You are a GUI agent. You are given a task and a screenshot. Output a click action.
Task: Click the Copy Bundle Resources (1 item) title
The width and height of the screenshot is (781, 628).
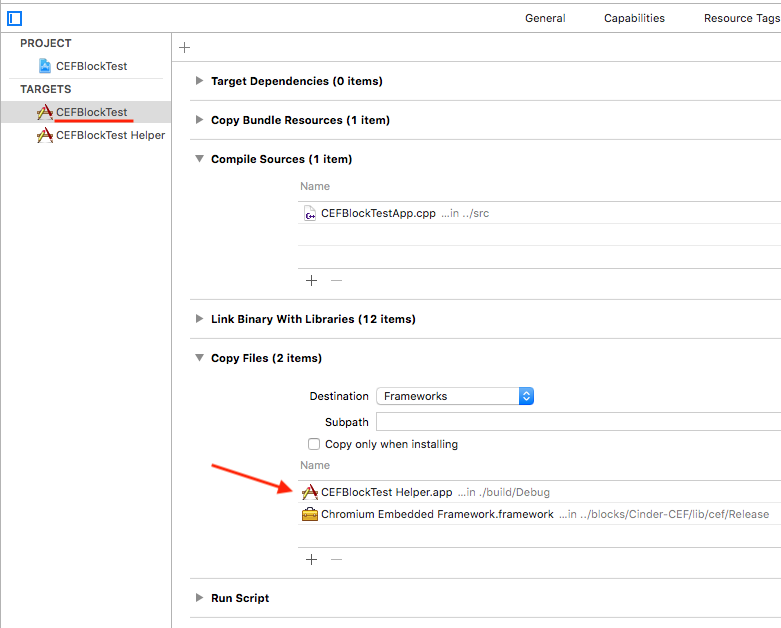[x=300, y=120]
